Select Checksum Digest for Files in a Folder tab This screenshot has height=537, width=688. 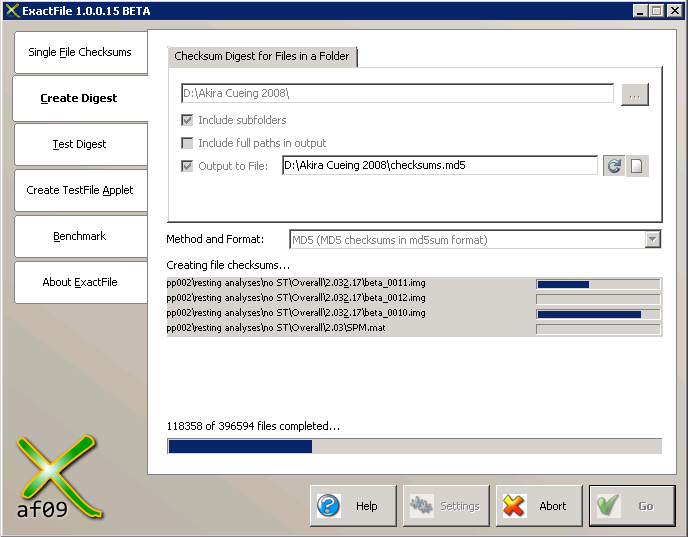[x=262, y=57]
